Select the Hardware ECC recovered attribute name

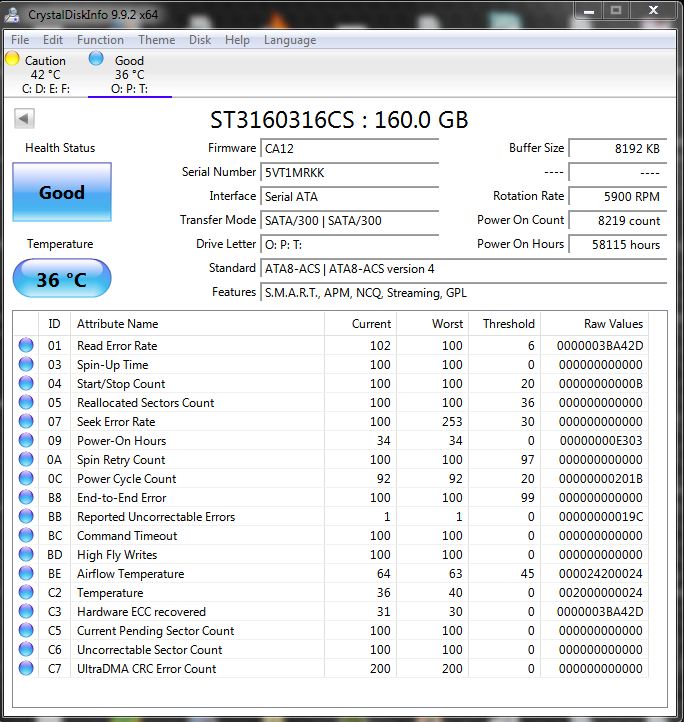(x=141, y=611)
